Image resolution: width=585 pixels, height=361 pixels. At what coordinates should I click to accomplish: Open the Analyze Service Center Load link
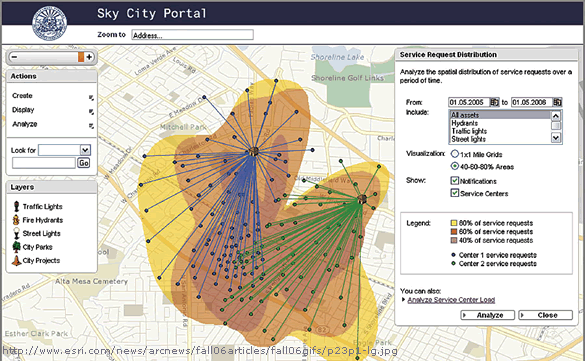coord(451,300)
